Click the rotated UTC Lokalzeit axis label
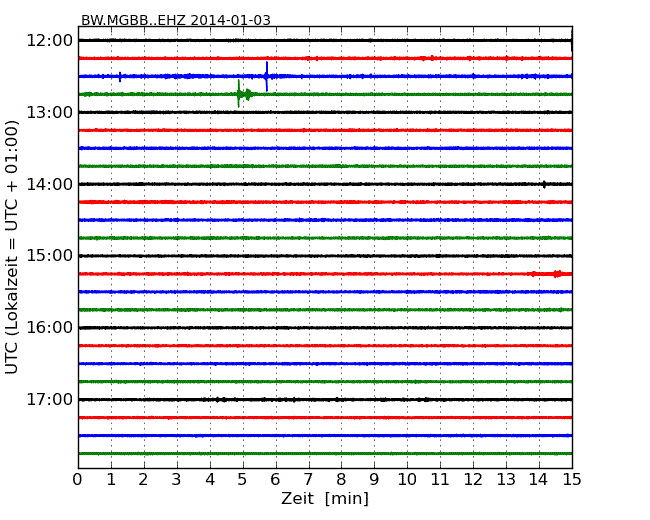Viewport: 650px width, 520px height. coord(12,247)
